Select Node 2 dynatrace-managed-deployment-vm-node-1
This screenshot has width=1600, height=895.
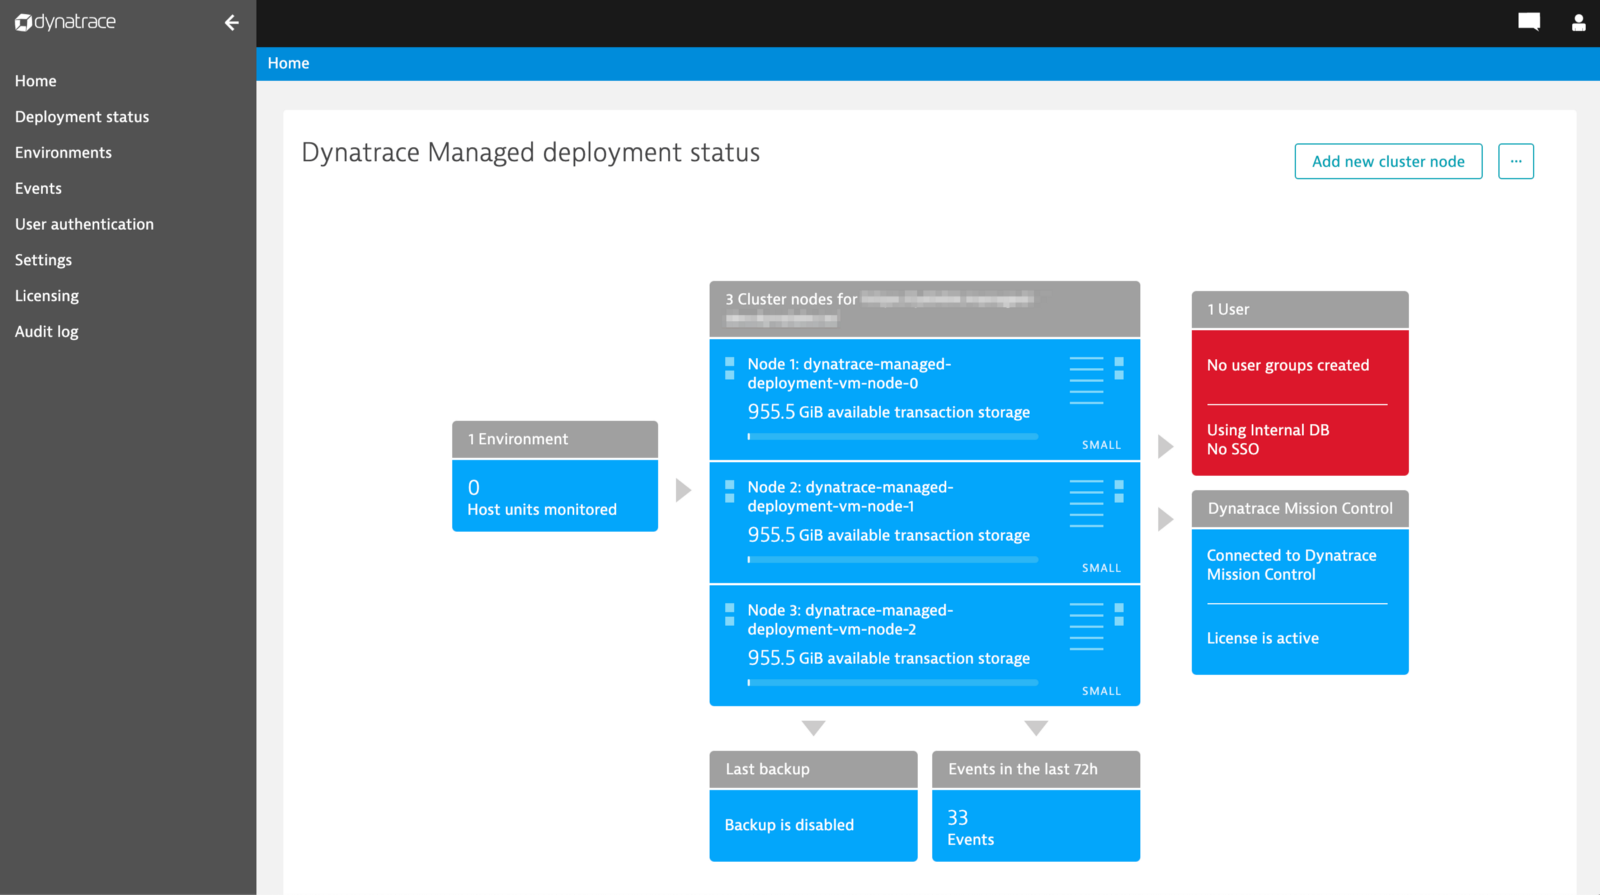pyautogui.click(x=850, y=497)
